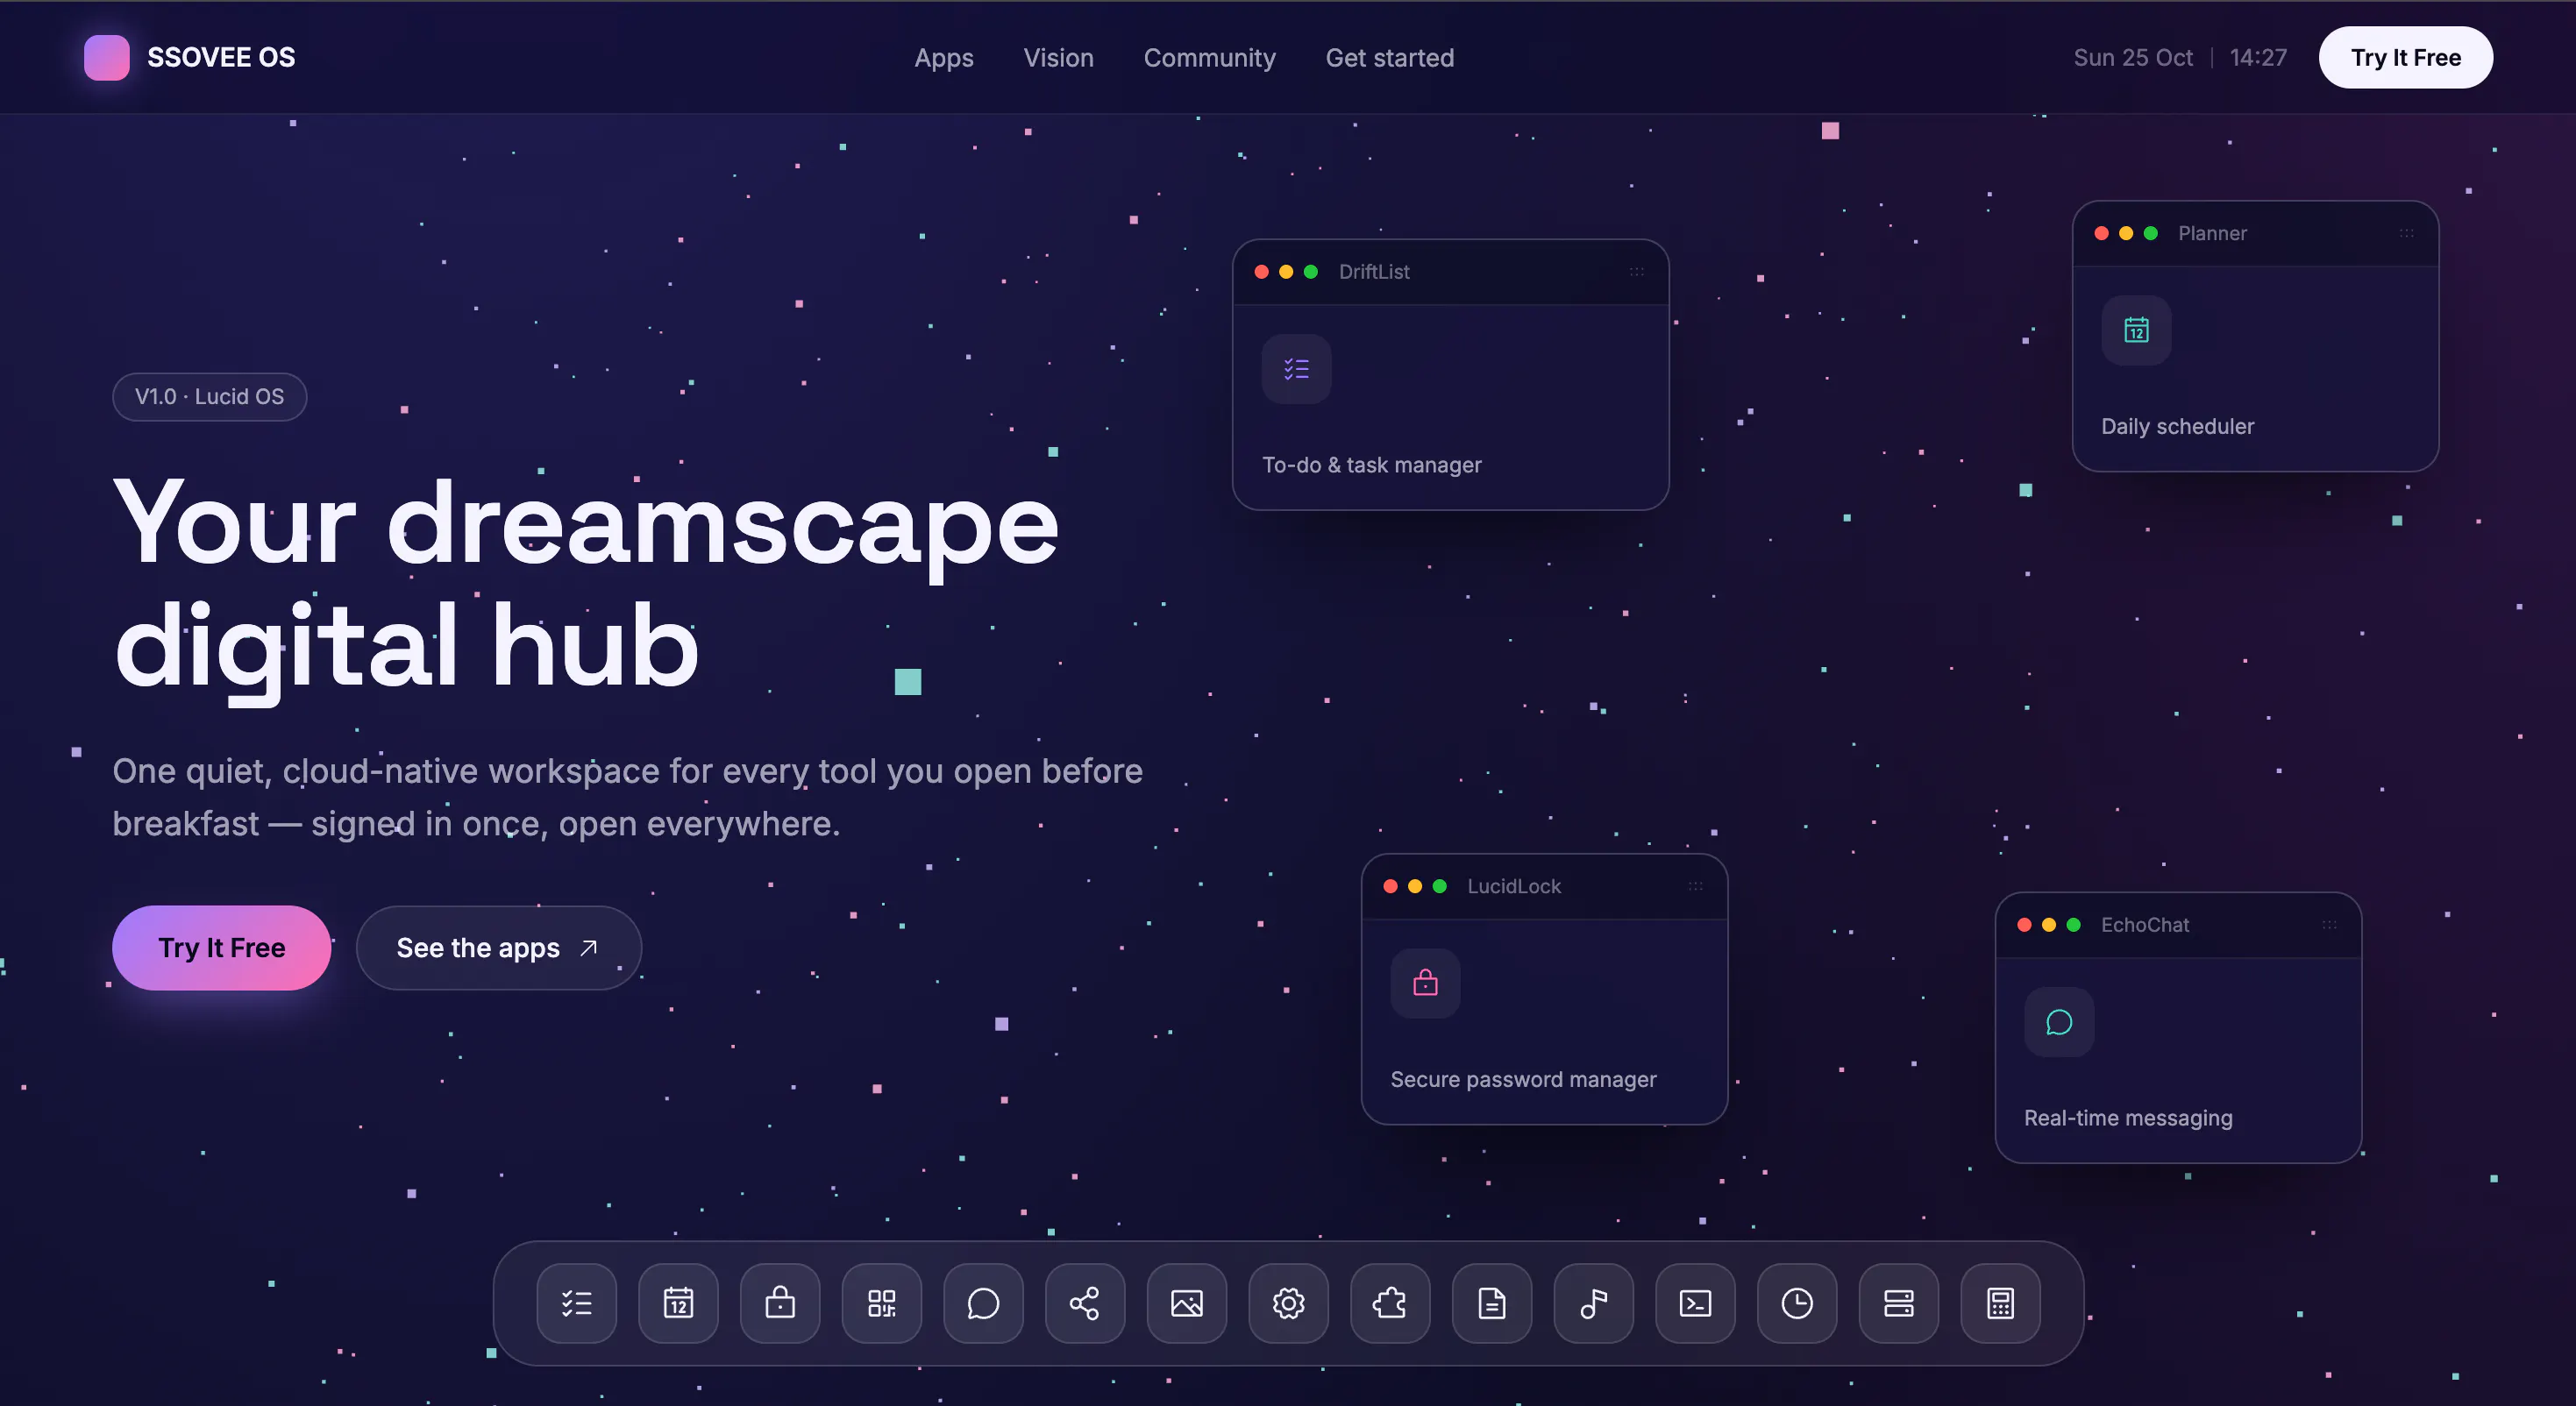
Task: Open the calendar planner icon in the dock
Action: [678, 1303]
